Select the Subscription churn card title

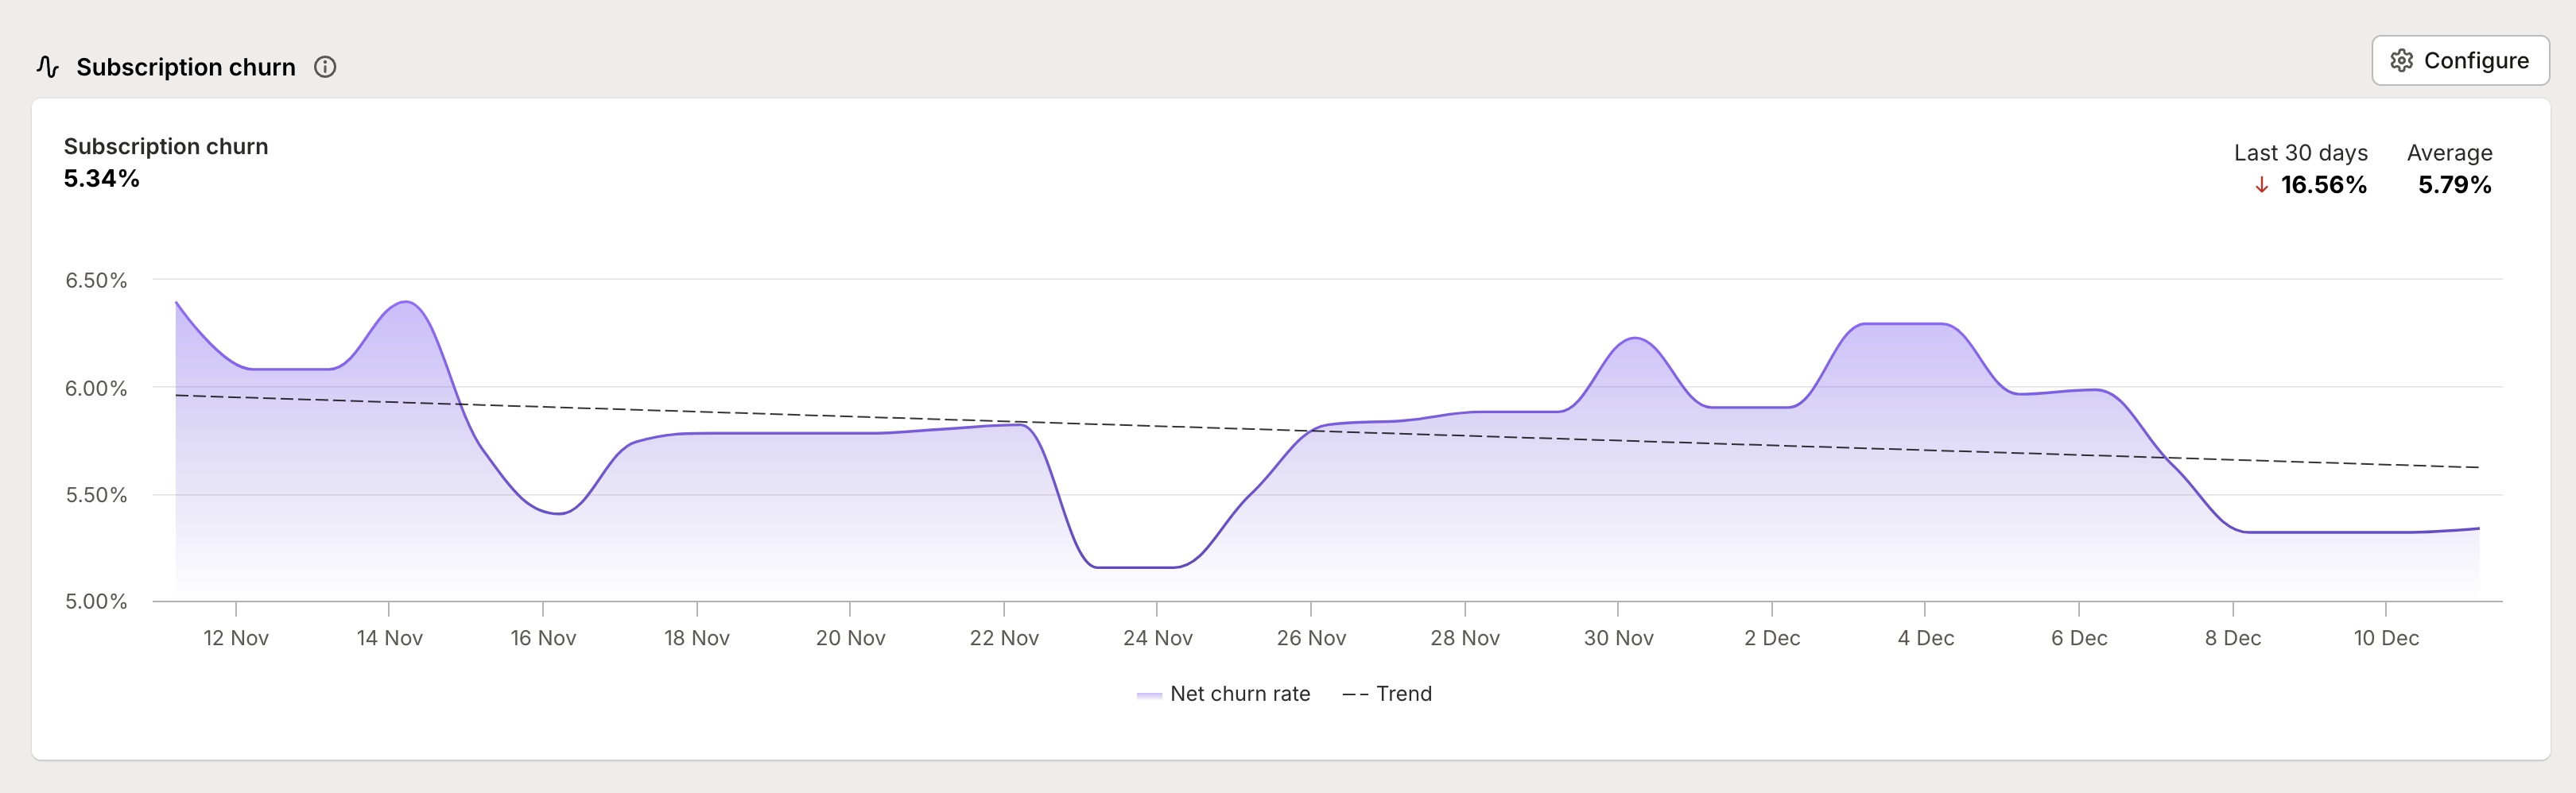click(x=166, y=146)
